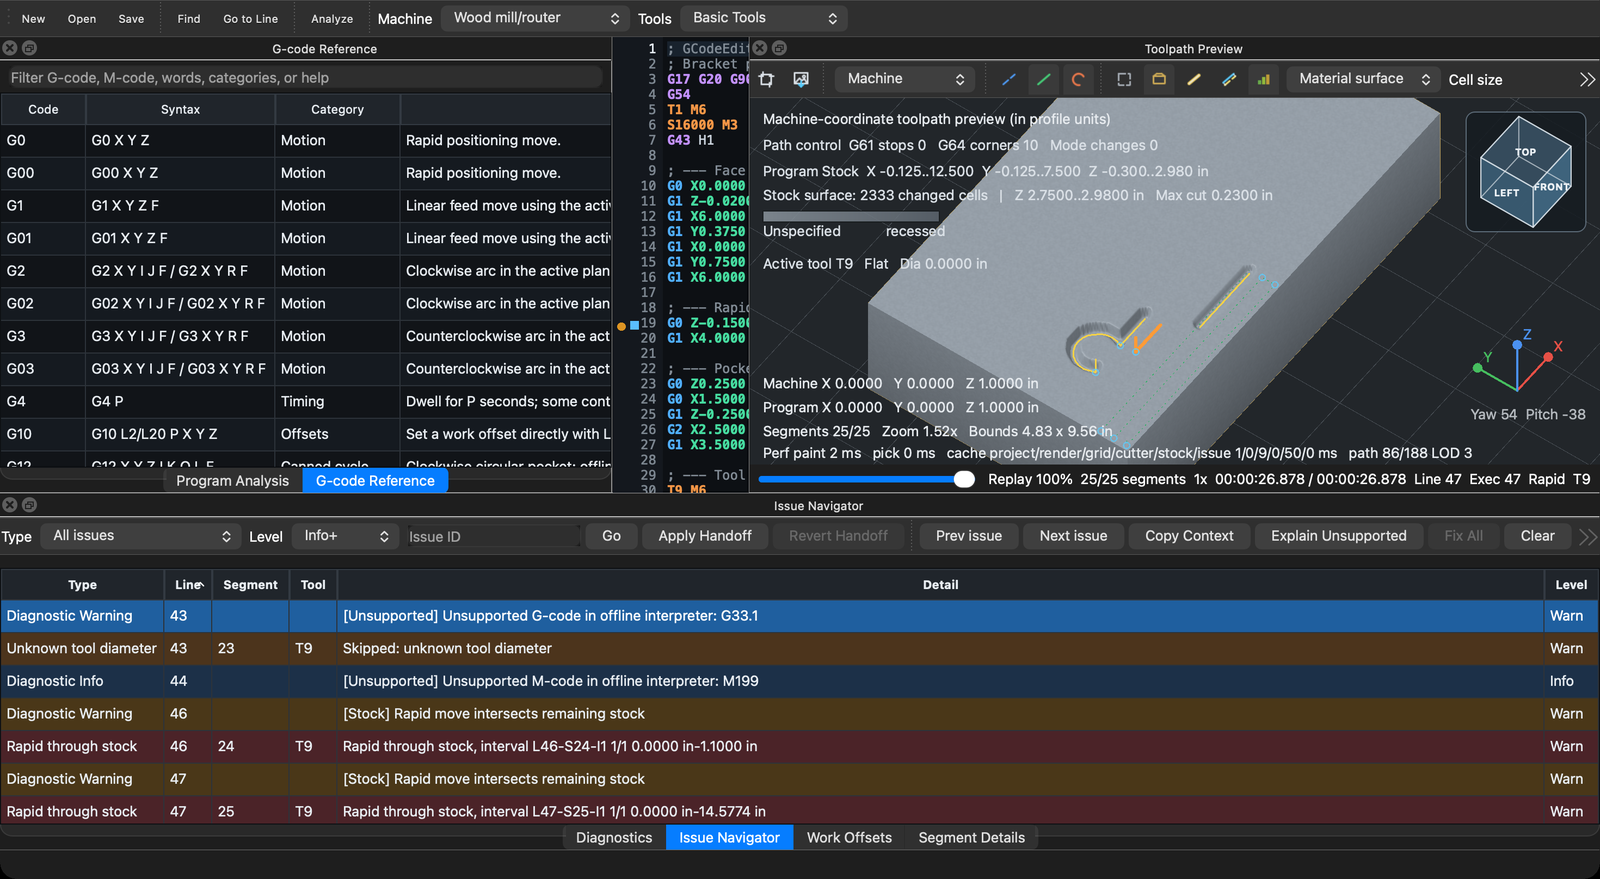Switch to the Work Offsets tab
This screenshot has width=1600, height=879.
tap(849, 838)
